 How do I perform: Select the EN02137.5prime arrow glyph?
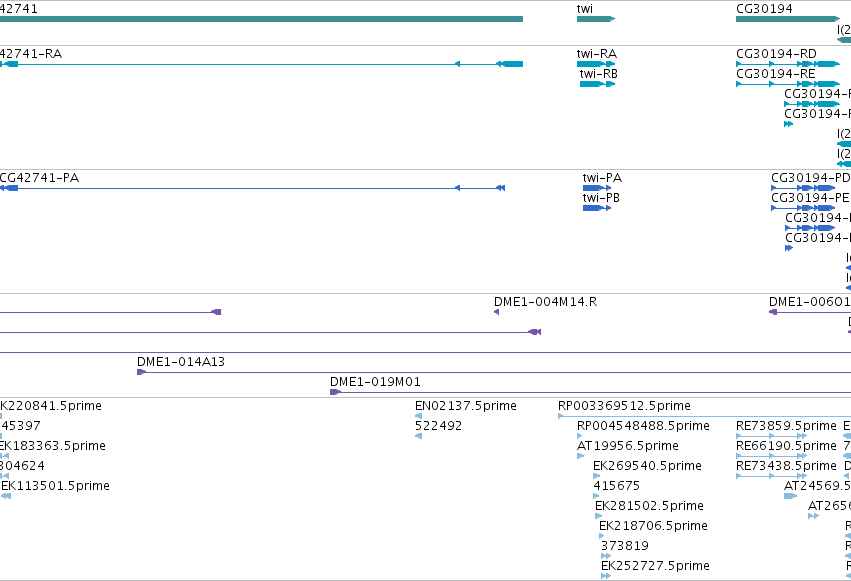coord(418,416)
